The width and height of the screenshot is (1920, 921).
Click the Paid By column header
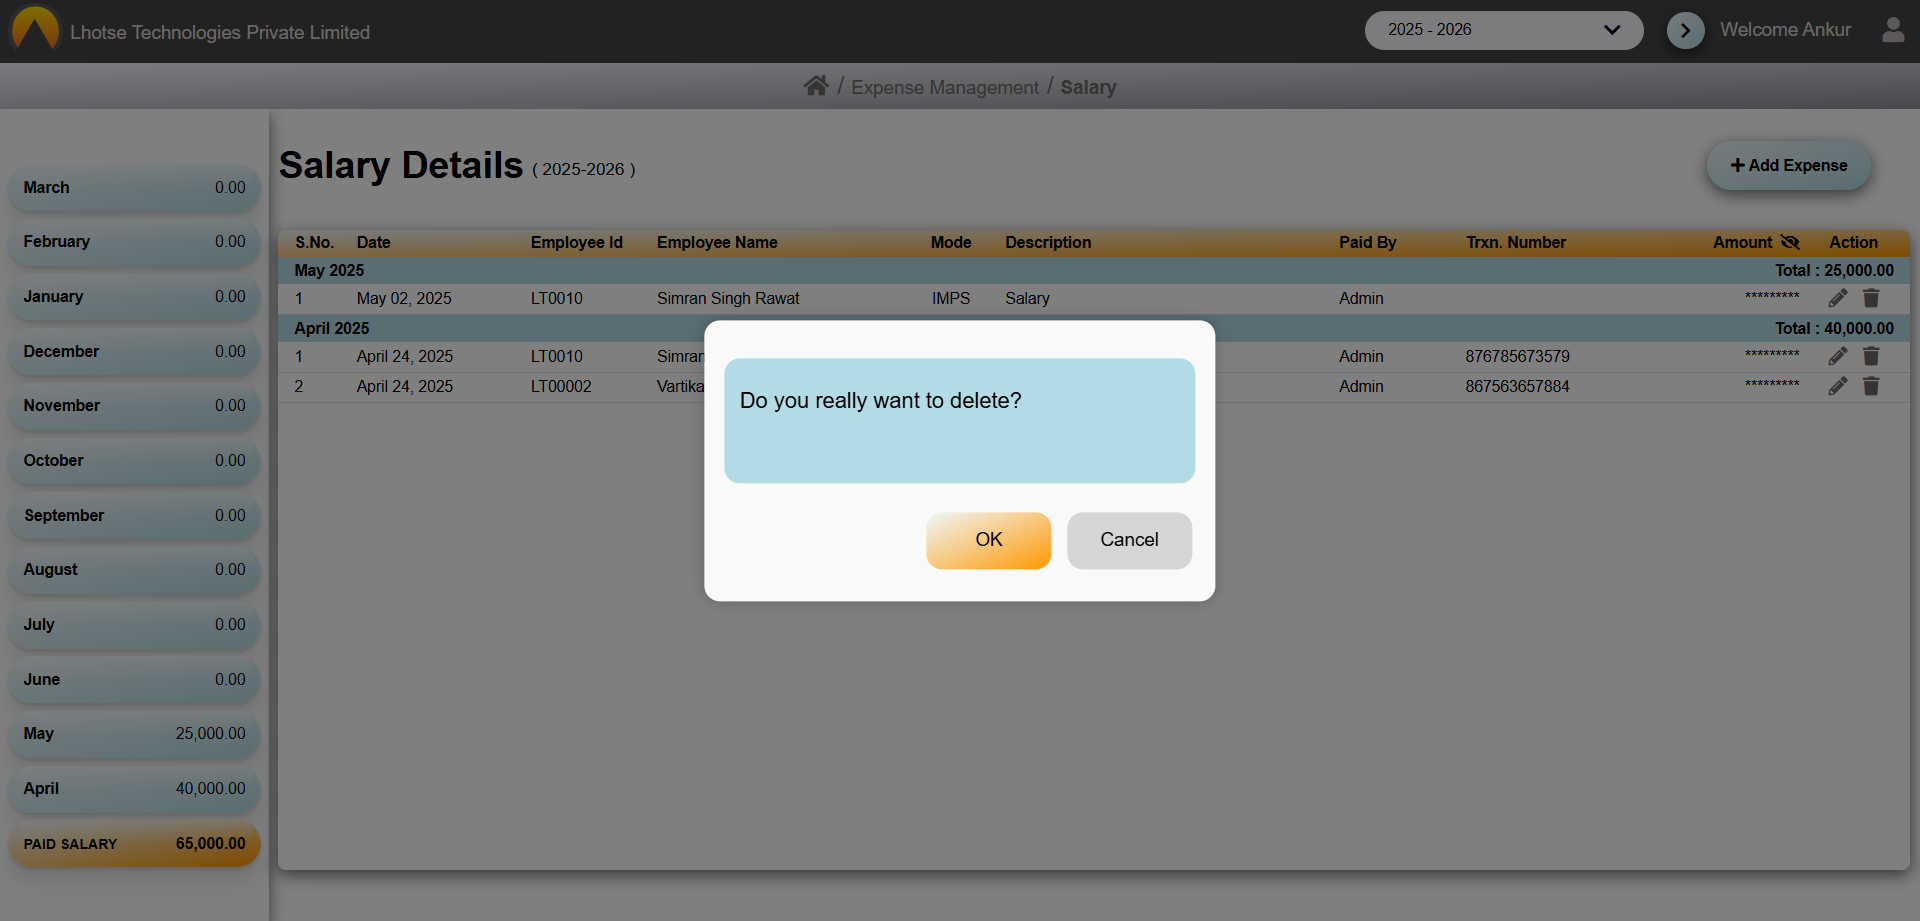pyautogui.click(x=1368, y=242)
